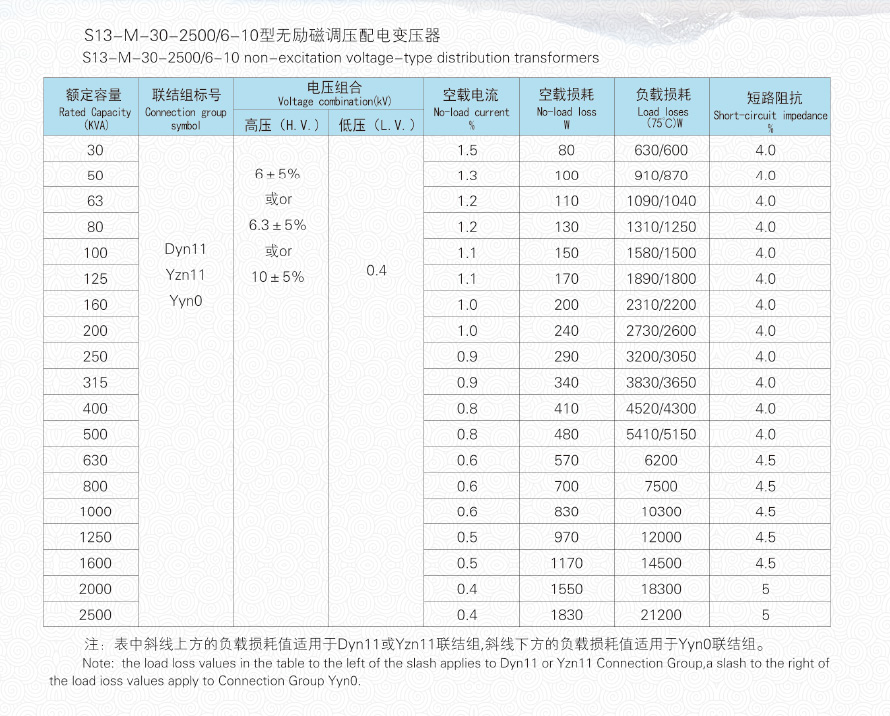Click the Connection group symbol header
890x716 pixels.
pos(185,105)
